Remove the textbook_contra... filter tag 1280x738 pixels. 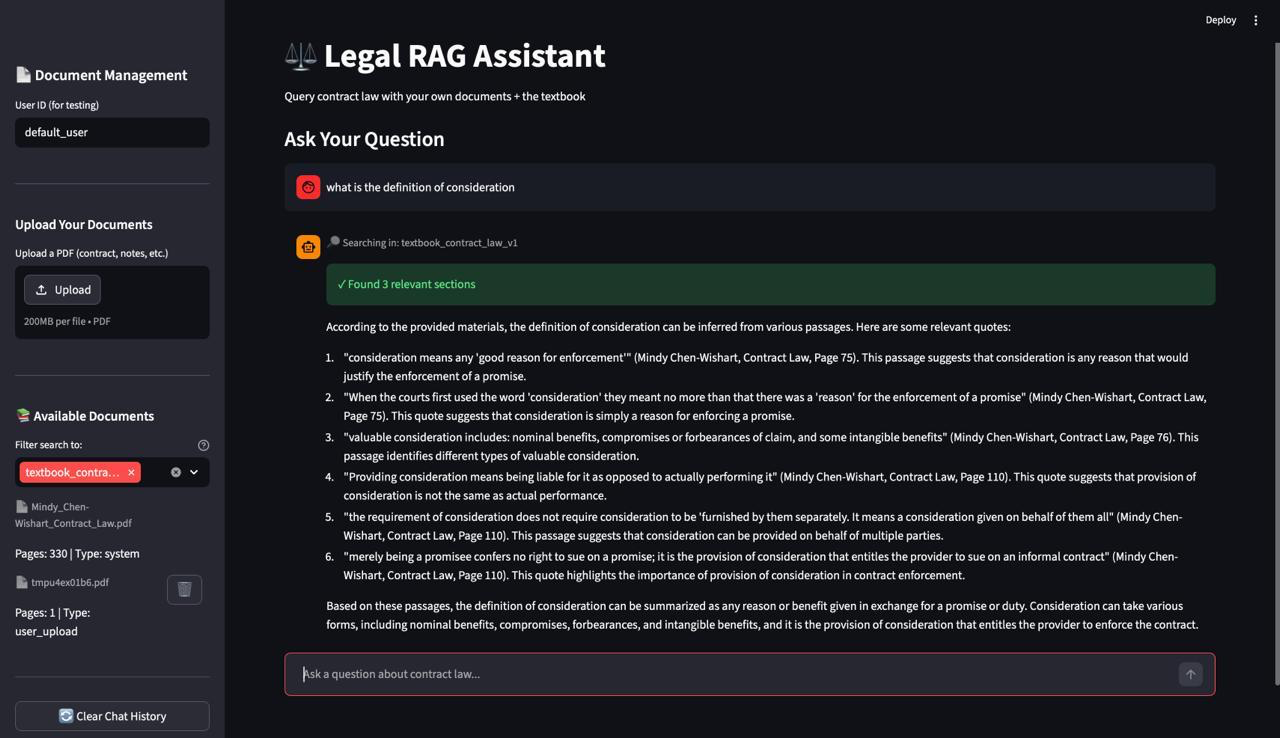click(x=131, y=472)
